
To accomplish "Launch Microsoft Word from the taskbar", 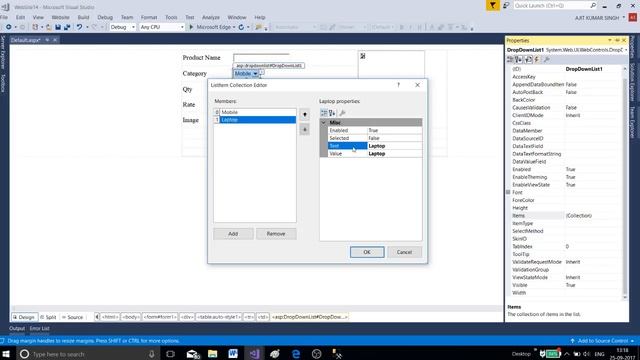I will [233, 353].
